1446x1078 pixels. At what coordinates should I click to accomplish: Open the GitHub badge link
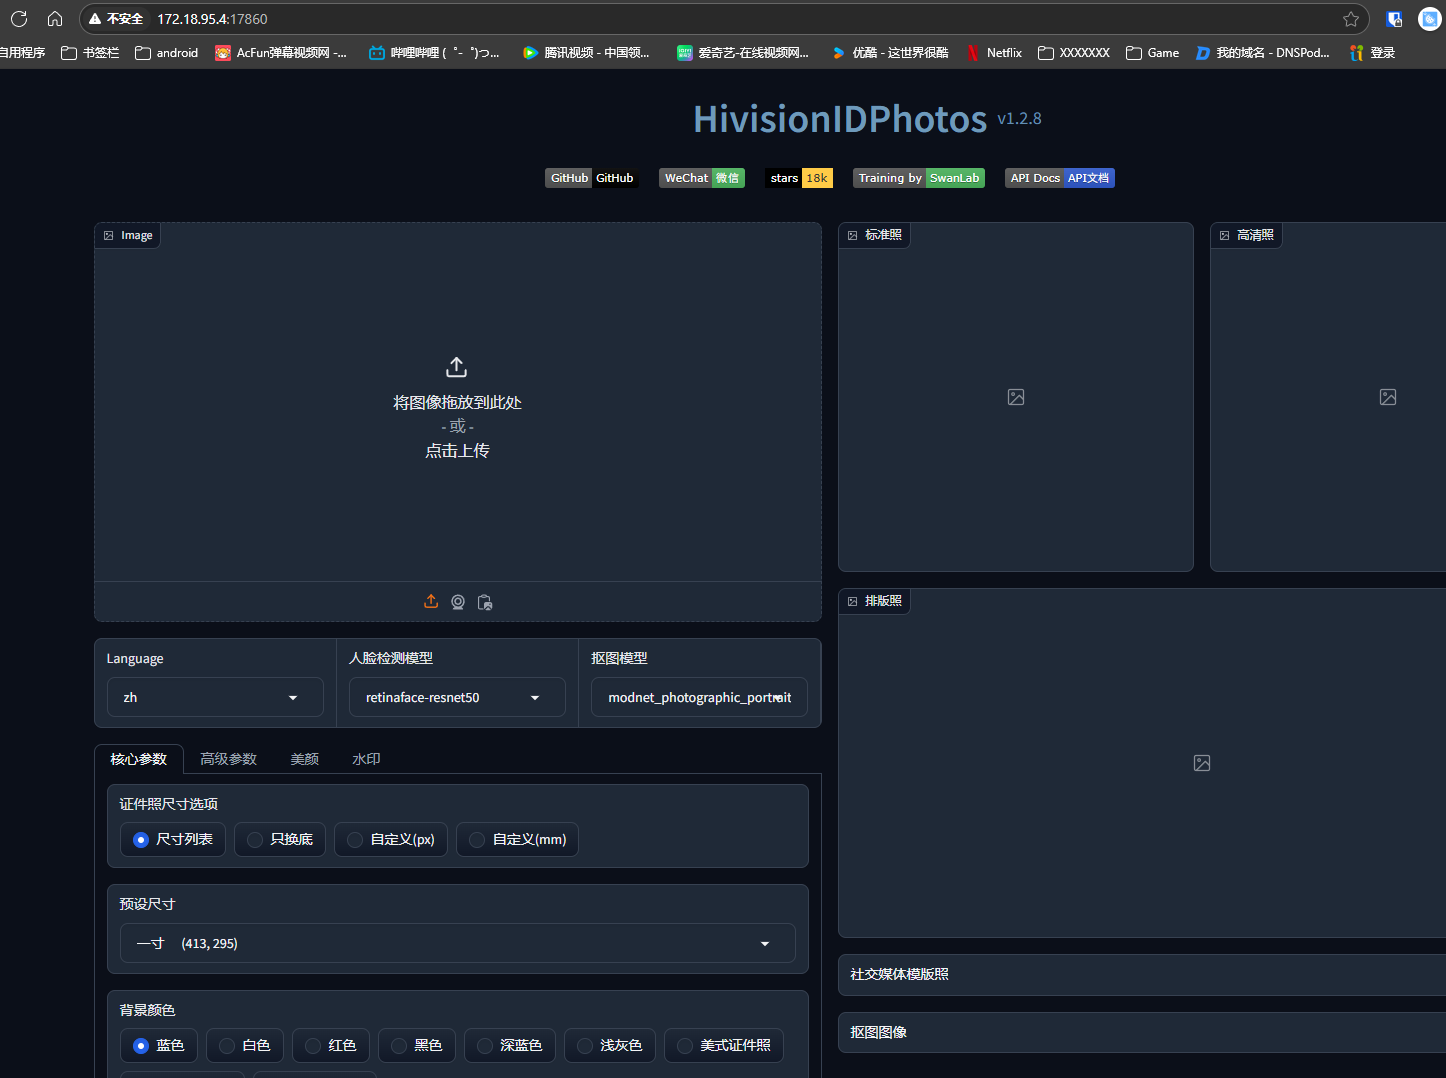592,178
